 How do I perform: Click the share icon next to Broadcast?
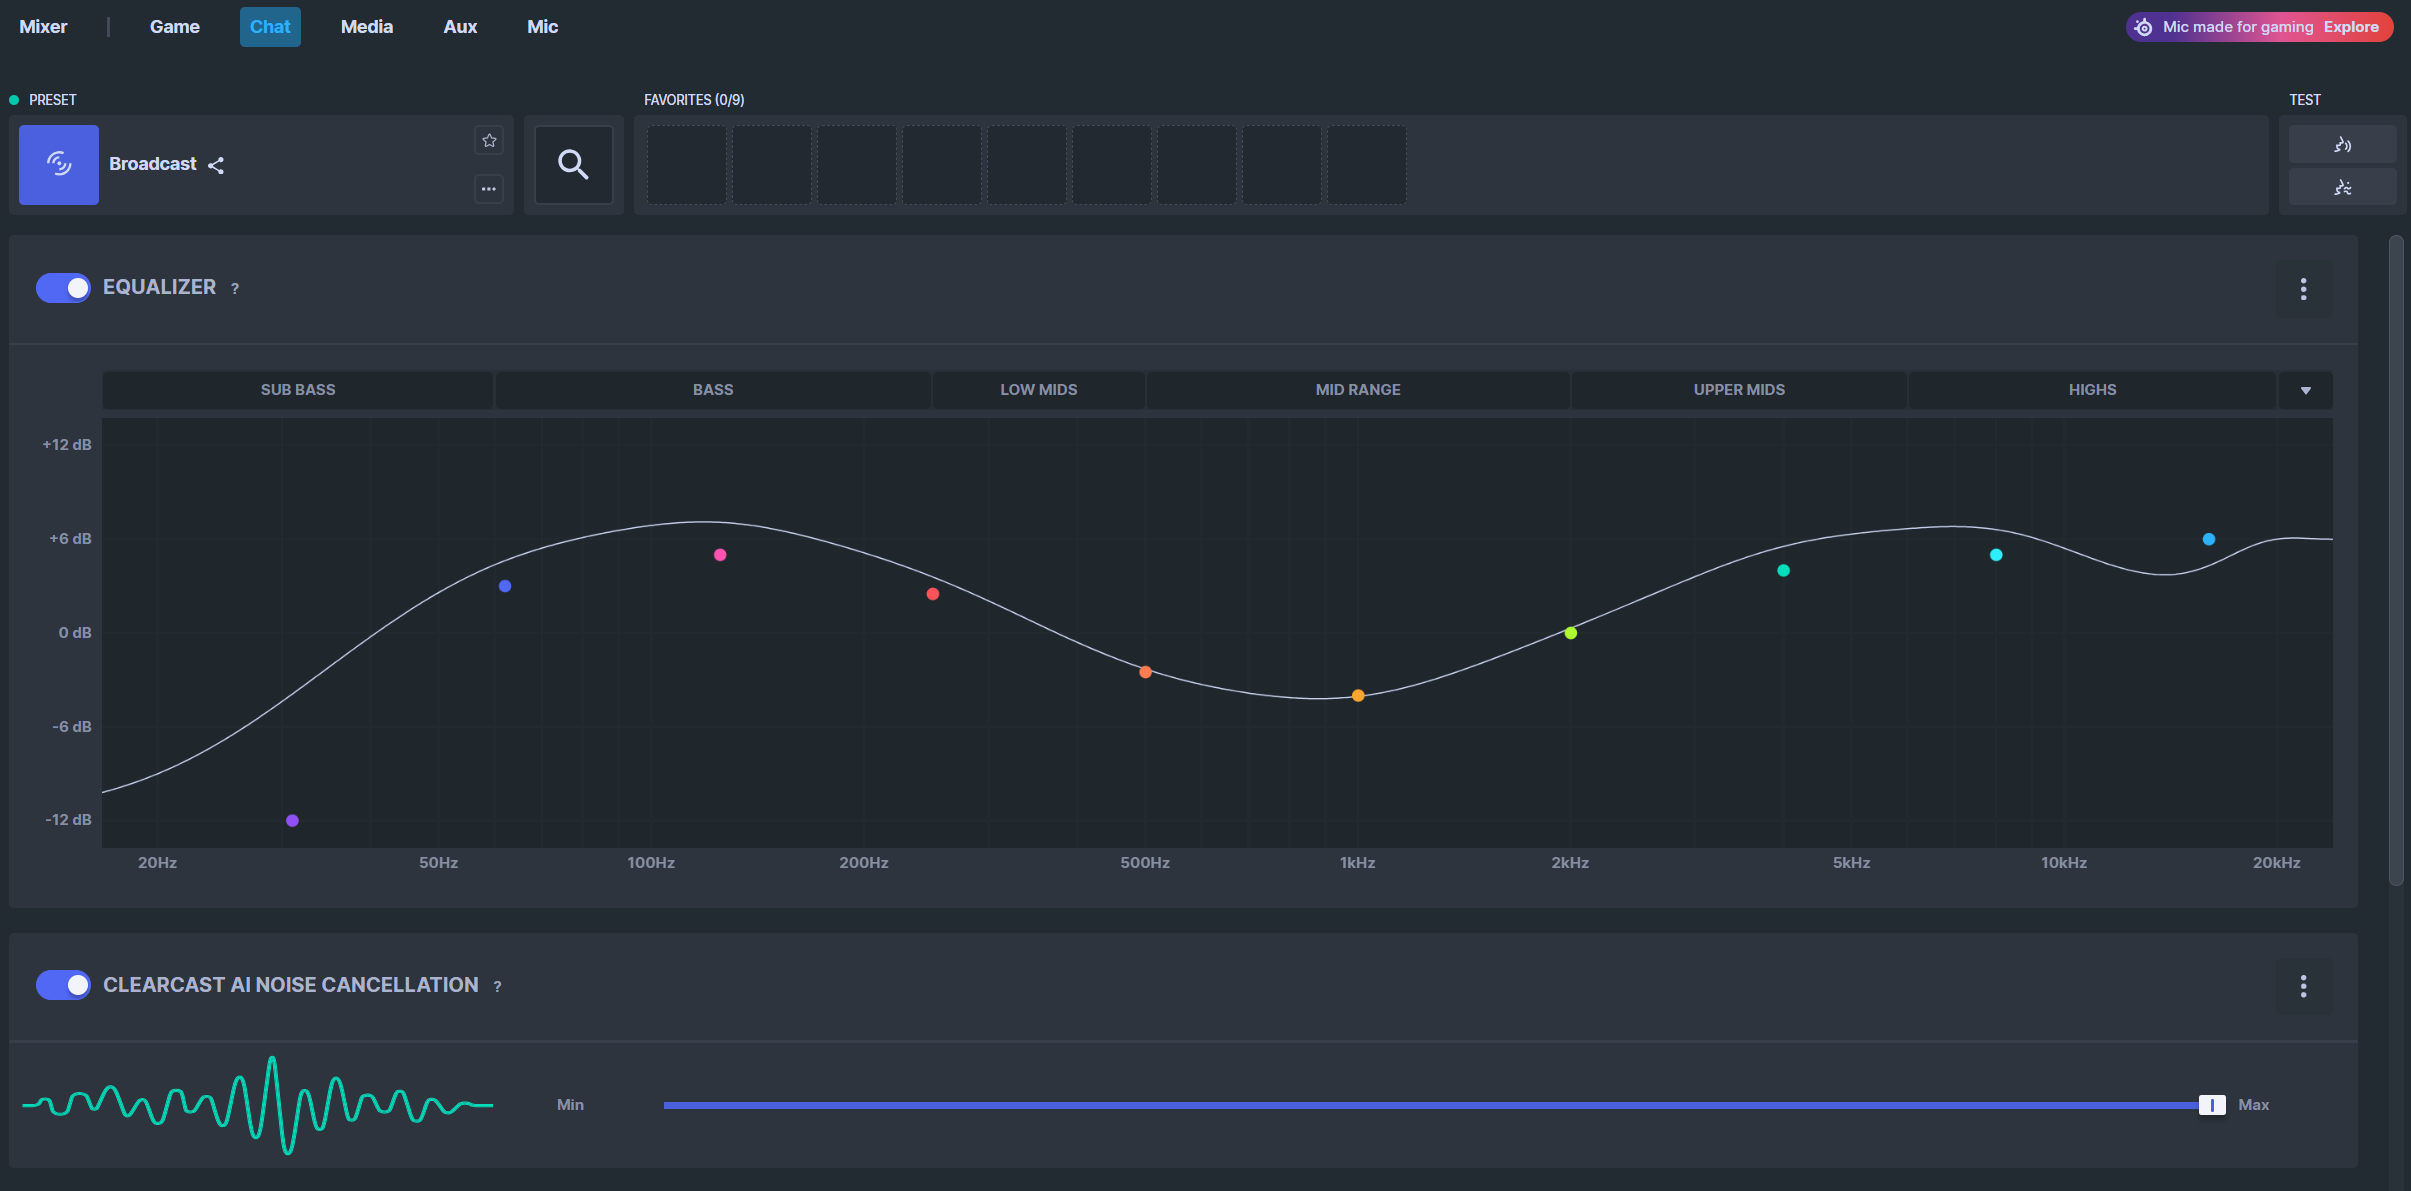(216, 165)
